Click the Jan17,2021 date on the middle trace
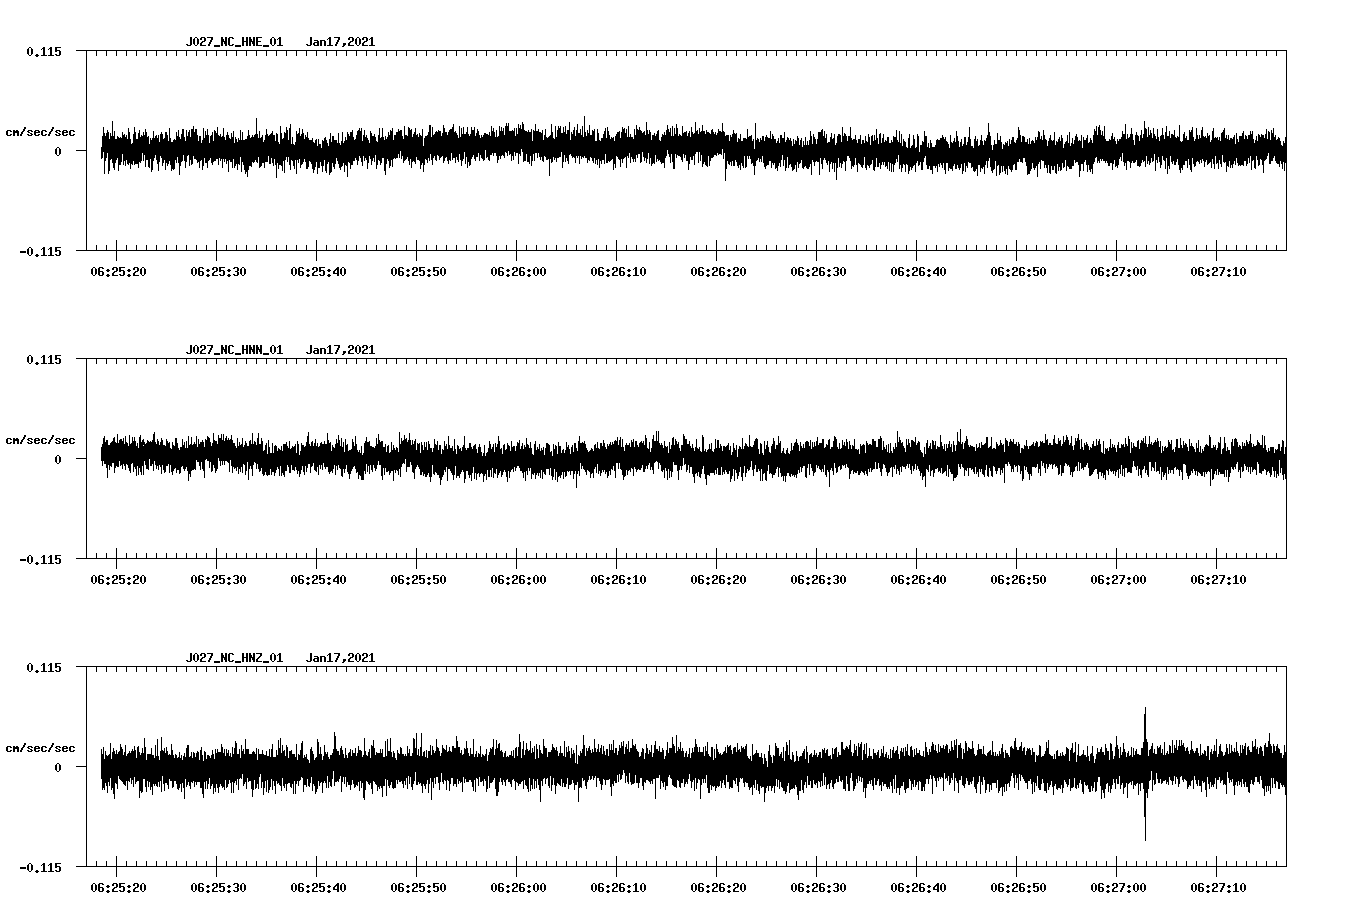The width and height of the screenshot is (1358, 924). coord(341,350)
